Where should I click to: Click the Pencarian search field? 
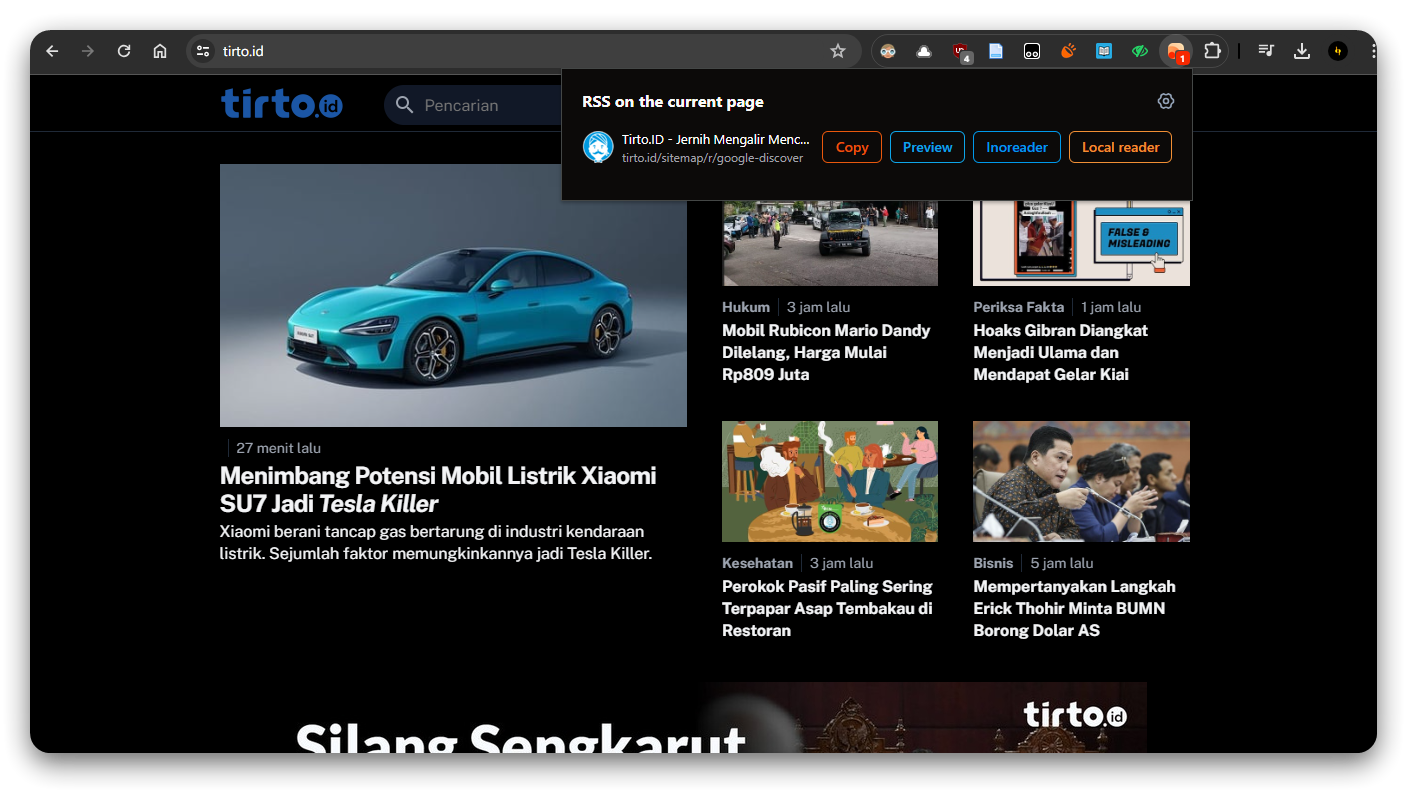pos(473,105)
